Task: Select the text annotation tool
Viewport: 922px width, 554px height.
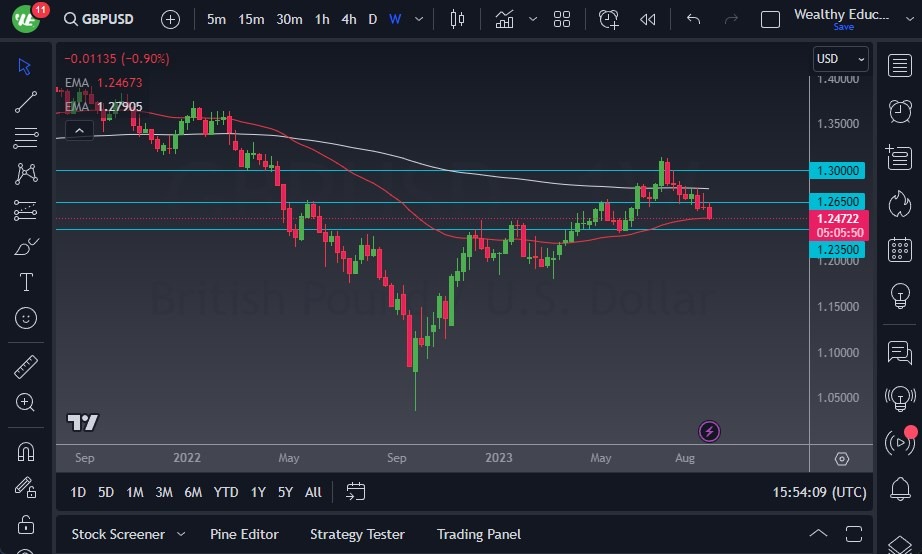Action: pos(26,282)
